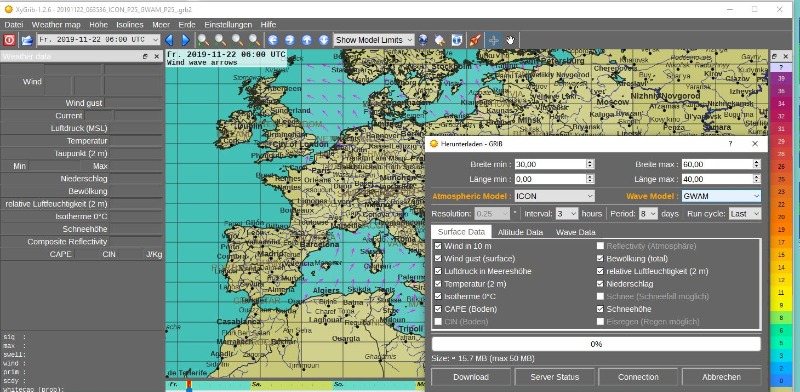This screenshot has height=392, width=800.
Task: Move the map up with round arrow
Action: tap(307, 40)
